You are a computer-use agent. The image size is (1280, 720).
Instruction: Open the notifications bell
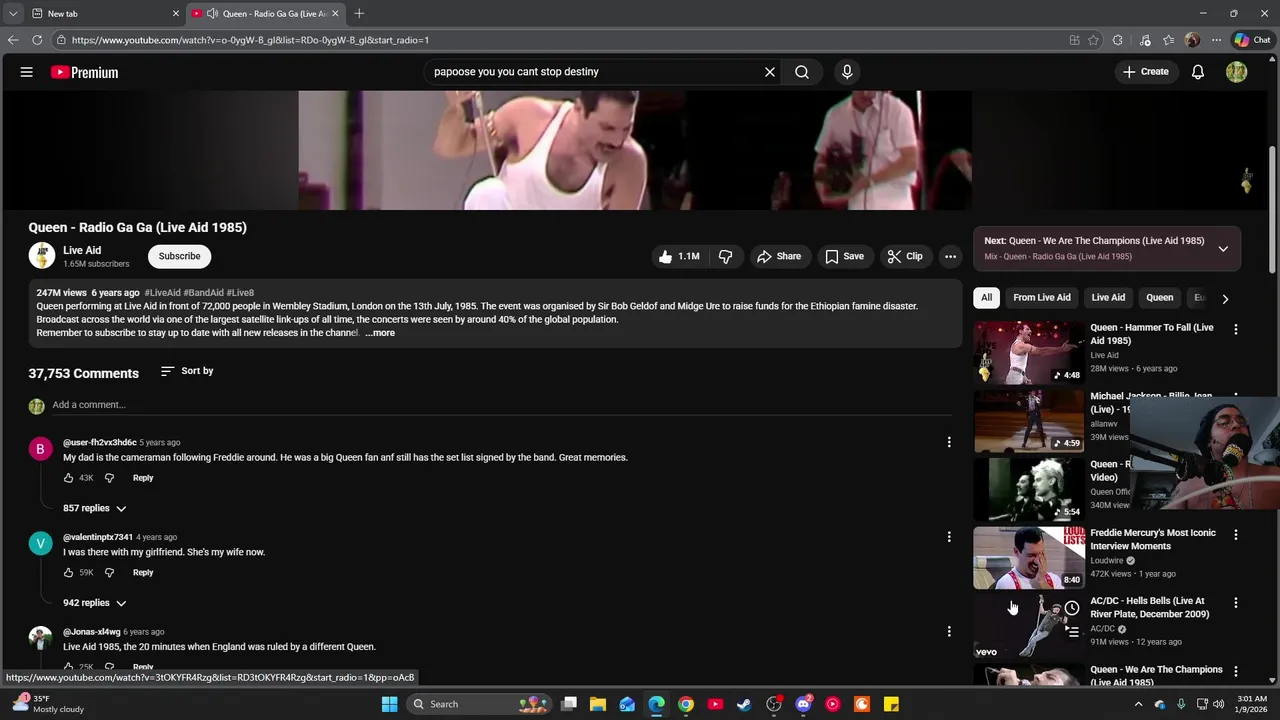click(1198, 72)
